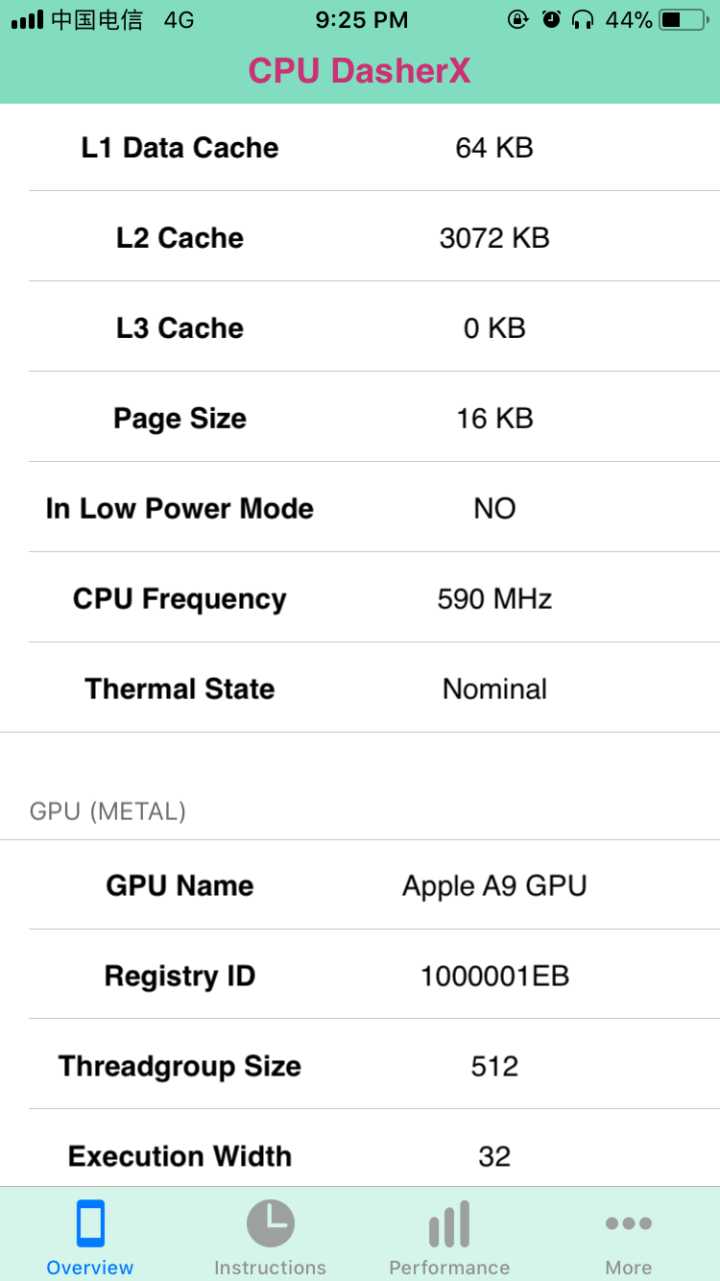
Task: Tap the CPU DasherX title
Action: click(x=360, y=71)
